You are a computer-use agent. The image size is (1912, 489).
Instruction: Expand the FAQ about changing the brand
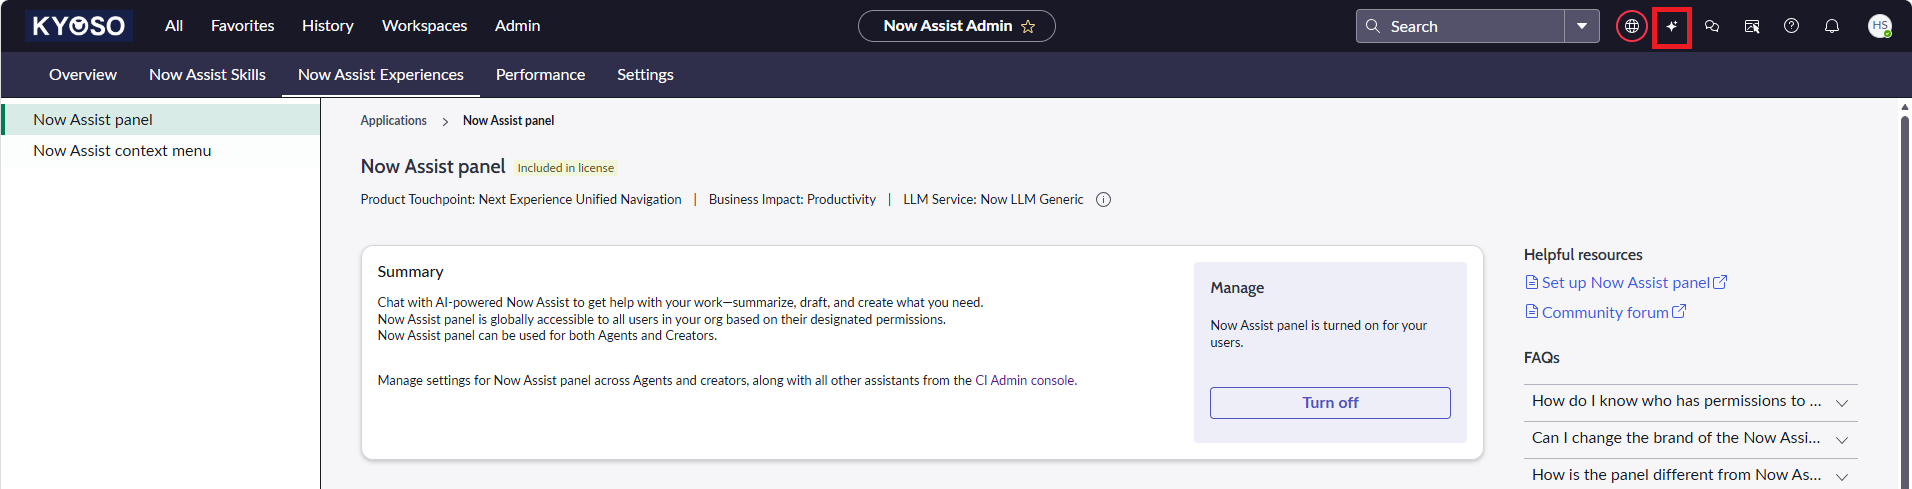tap(1691, 439)
